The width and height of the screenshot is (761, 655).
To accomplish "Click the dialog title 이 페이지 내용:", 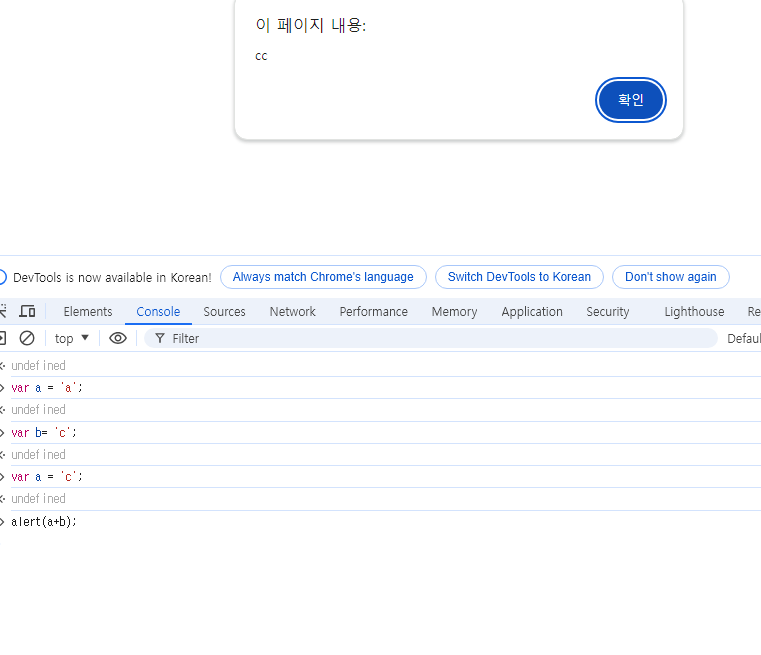I will [311, 25].
